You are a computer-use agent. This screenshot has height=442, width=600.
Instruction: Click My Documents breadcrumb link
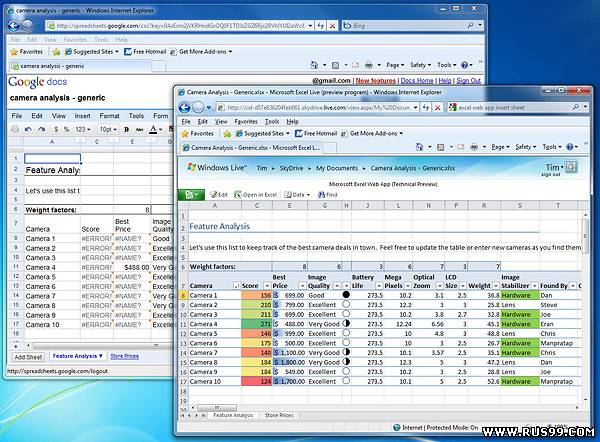(337, 168)
